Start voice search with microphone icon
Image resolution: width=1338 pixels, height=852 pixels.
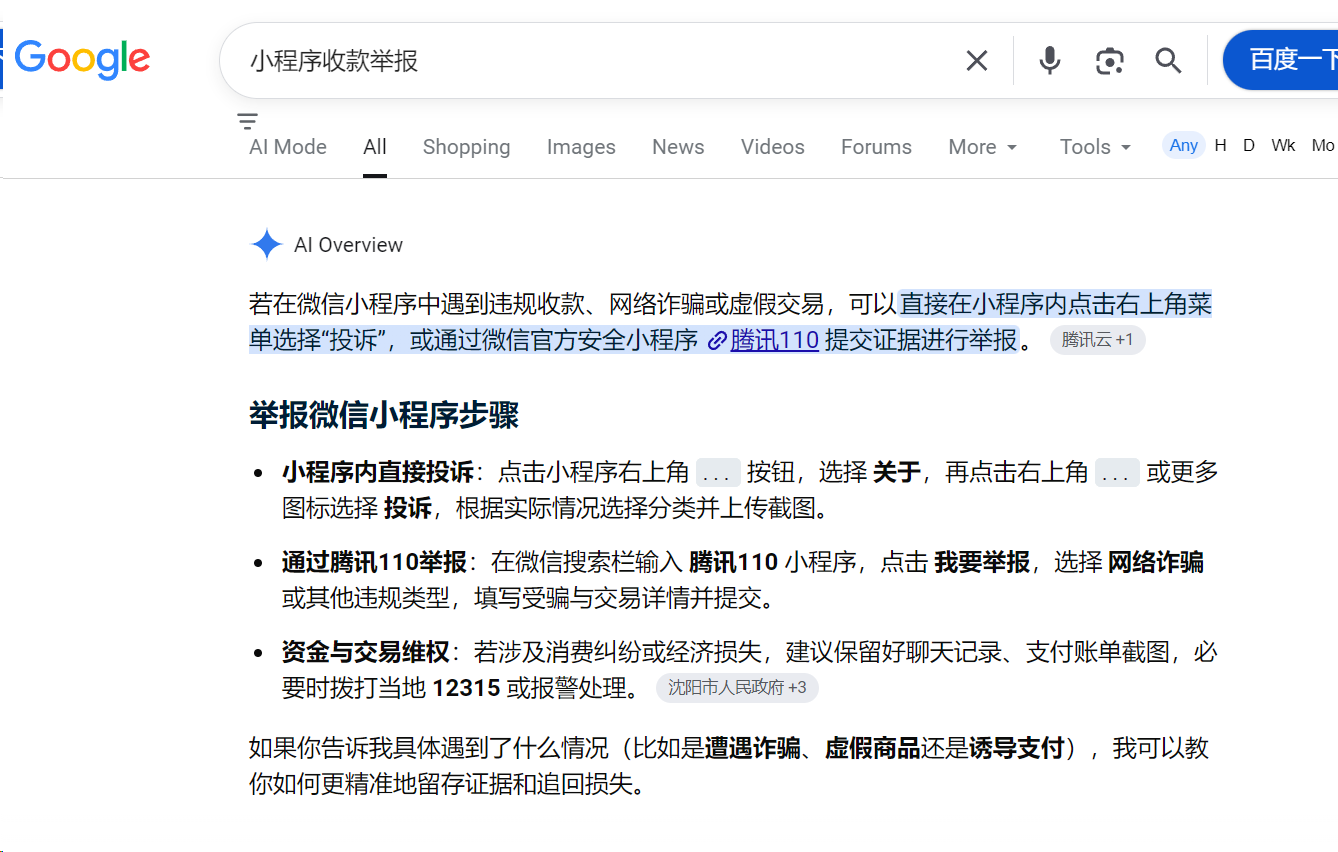tap(1049, 61)
